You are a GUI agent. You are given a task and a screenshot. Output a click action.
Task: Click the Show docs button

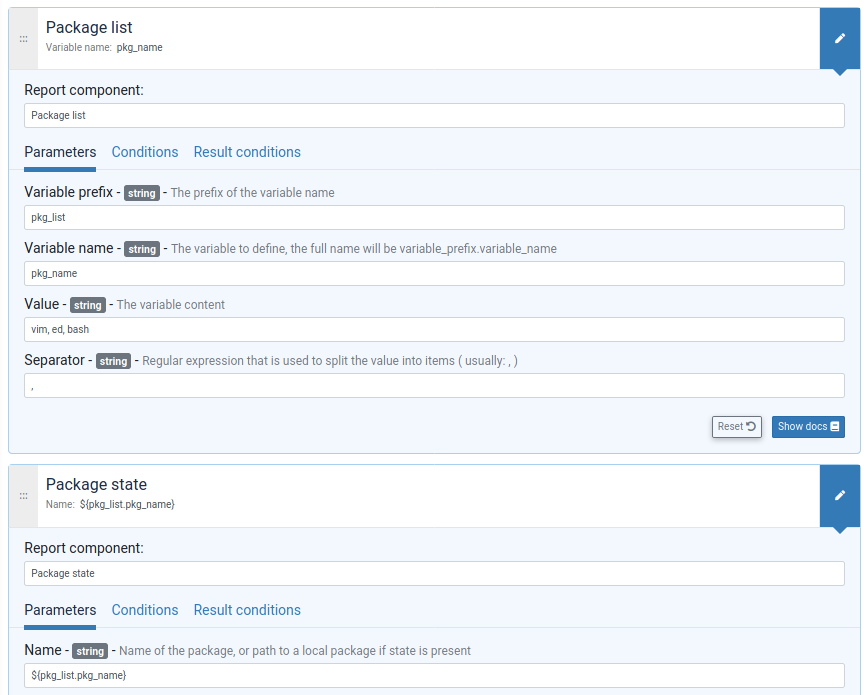[x=808, y=426]
